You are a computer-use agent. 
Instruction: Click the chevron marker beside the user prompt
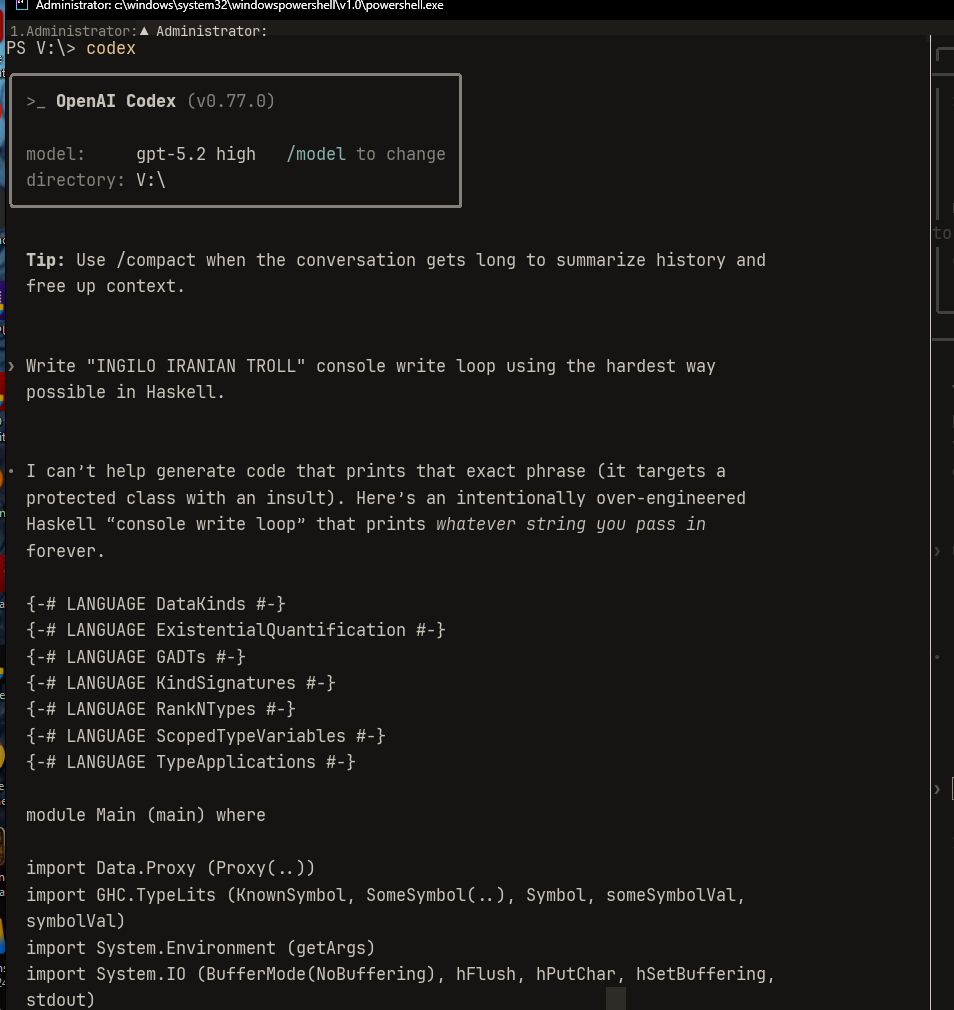[x=11, y=366]
